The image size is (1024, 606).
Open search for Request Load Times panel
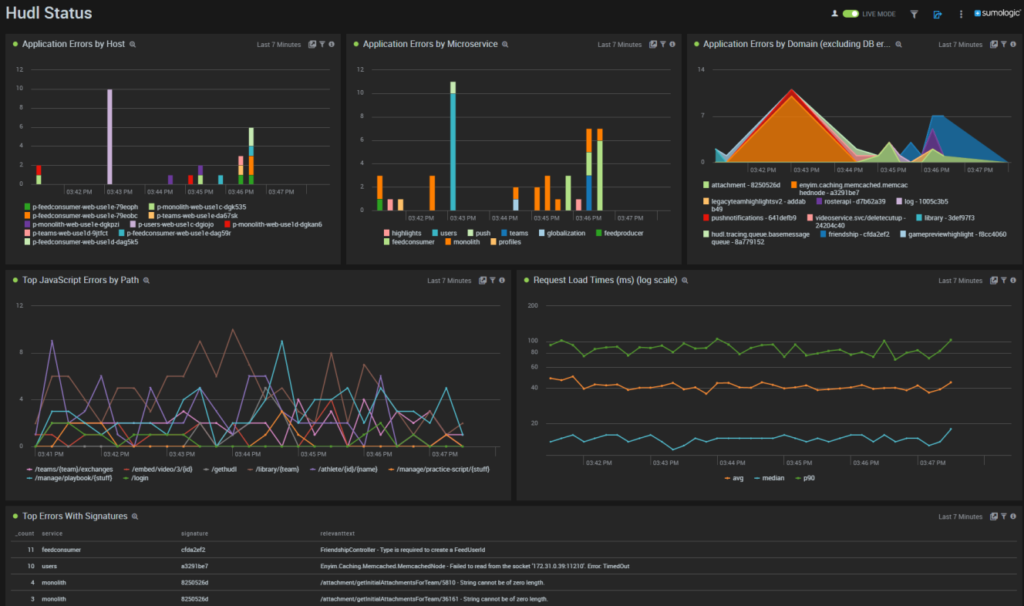pos(684,280)
